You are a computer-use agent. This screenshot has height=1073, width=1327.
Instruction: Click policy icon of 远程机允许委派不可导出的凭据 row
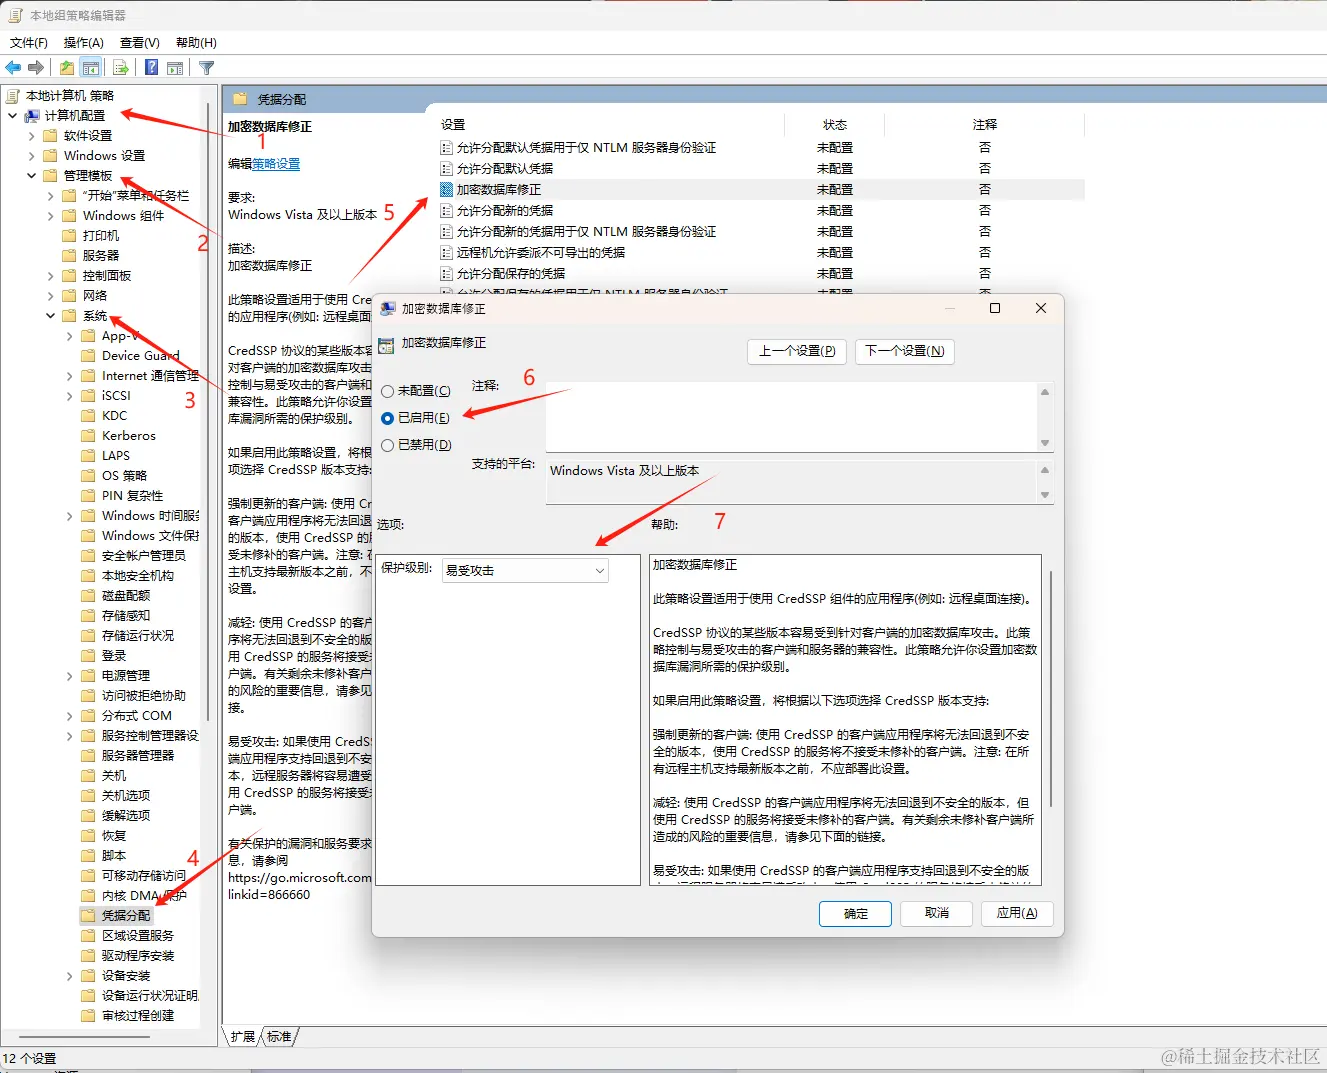pos(447,252)
